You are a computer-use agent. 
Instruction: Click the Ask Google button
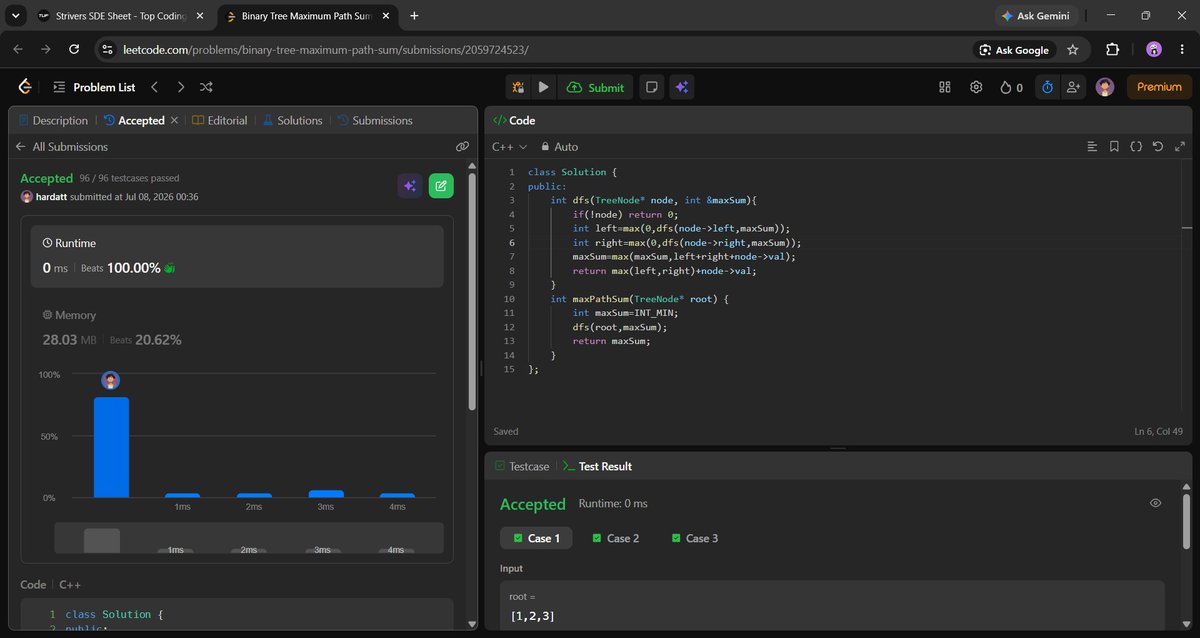[1014, 50]
